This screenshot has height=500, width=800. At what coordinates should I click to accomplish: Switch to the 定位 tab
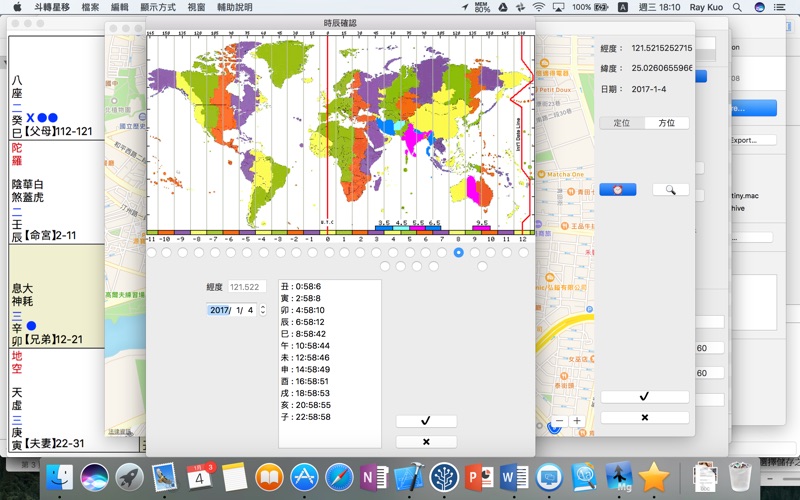[622, 122]
